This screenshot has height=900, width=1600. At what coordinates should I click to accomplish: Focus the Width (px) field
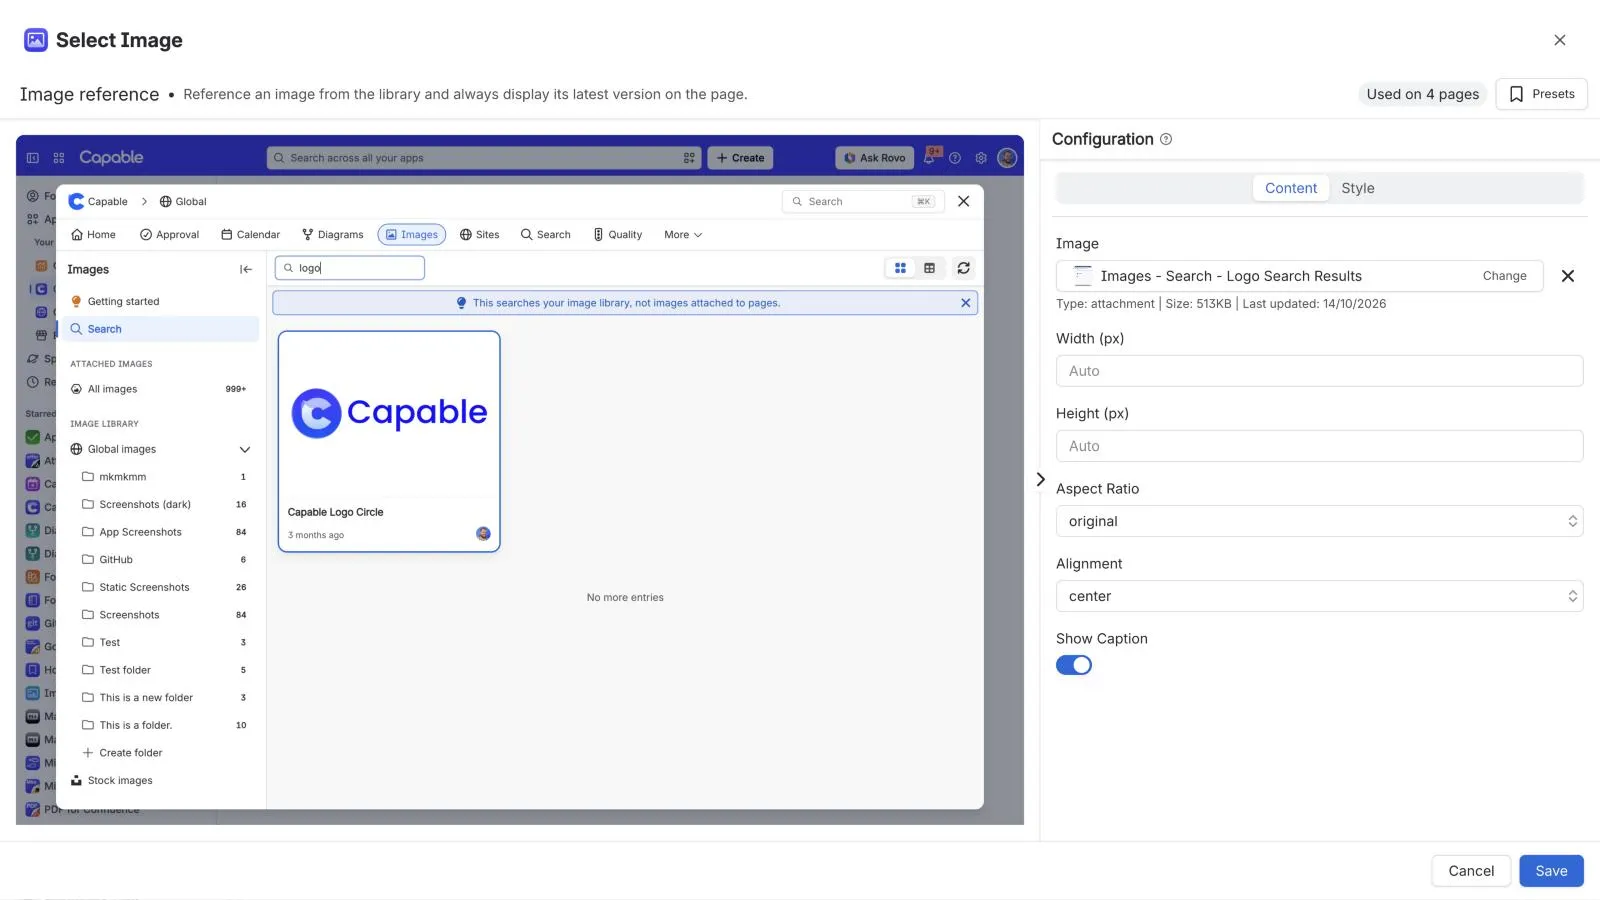tap(1319, 371)
